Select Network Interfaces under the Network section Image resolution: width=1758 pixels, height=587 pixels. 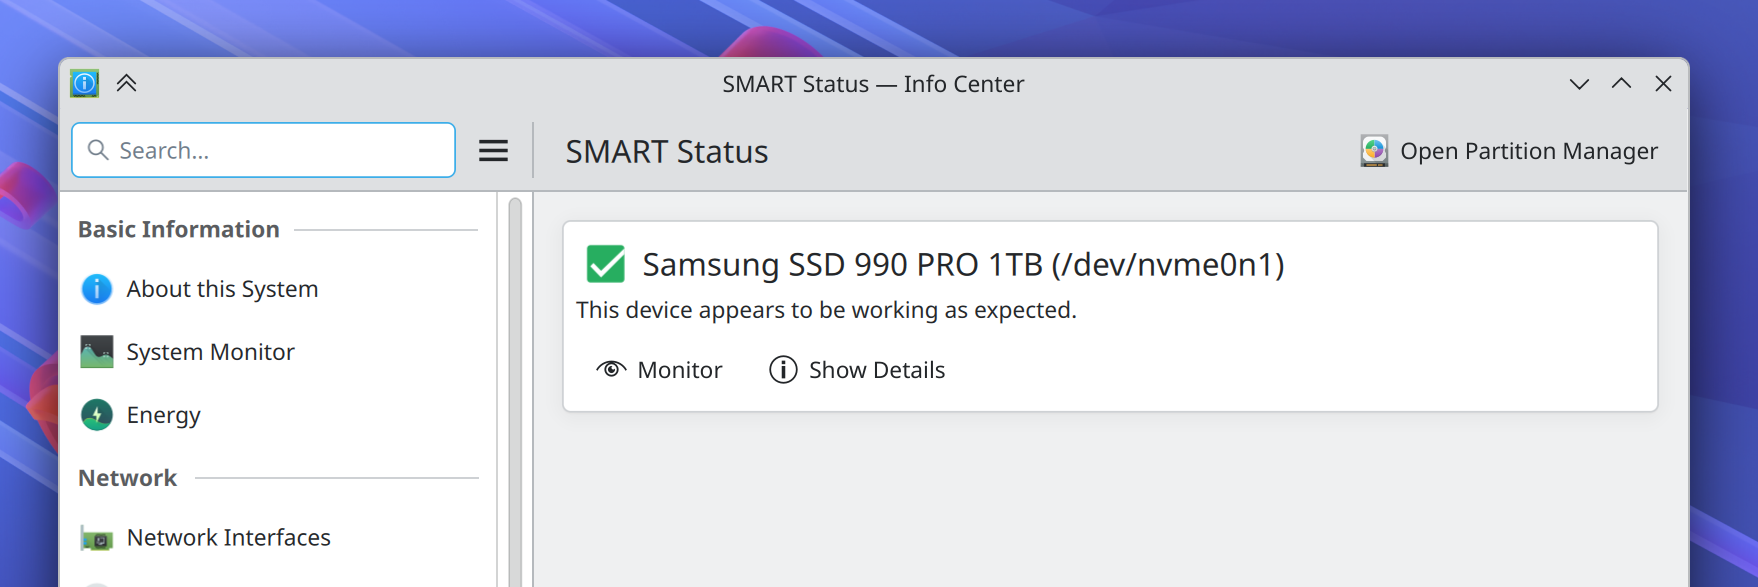[x=227, y=537]
